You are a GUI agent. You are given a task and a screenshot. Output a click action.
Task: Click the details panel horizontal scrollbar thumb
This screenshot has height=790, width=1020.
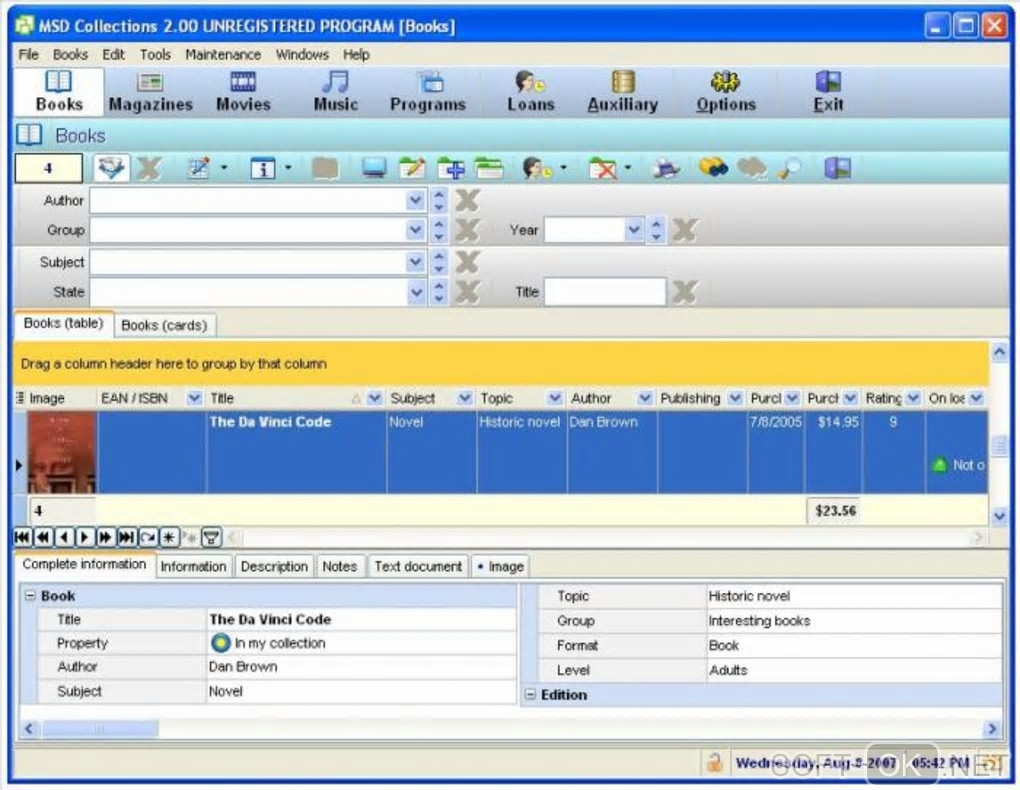100,729
